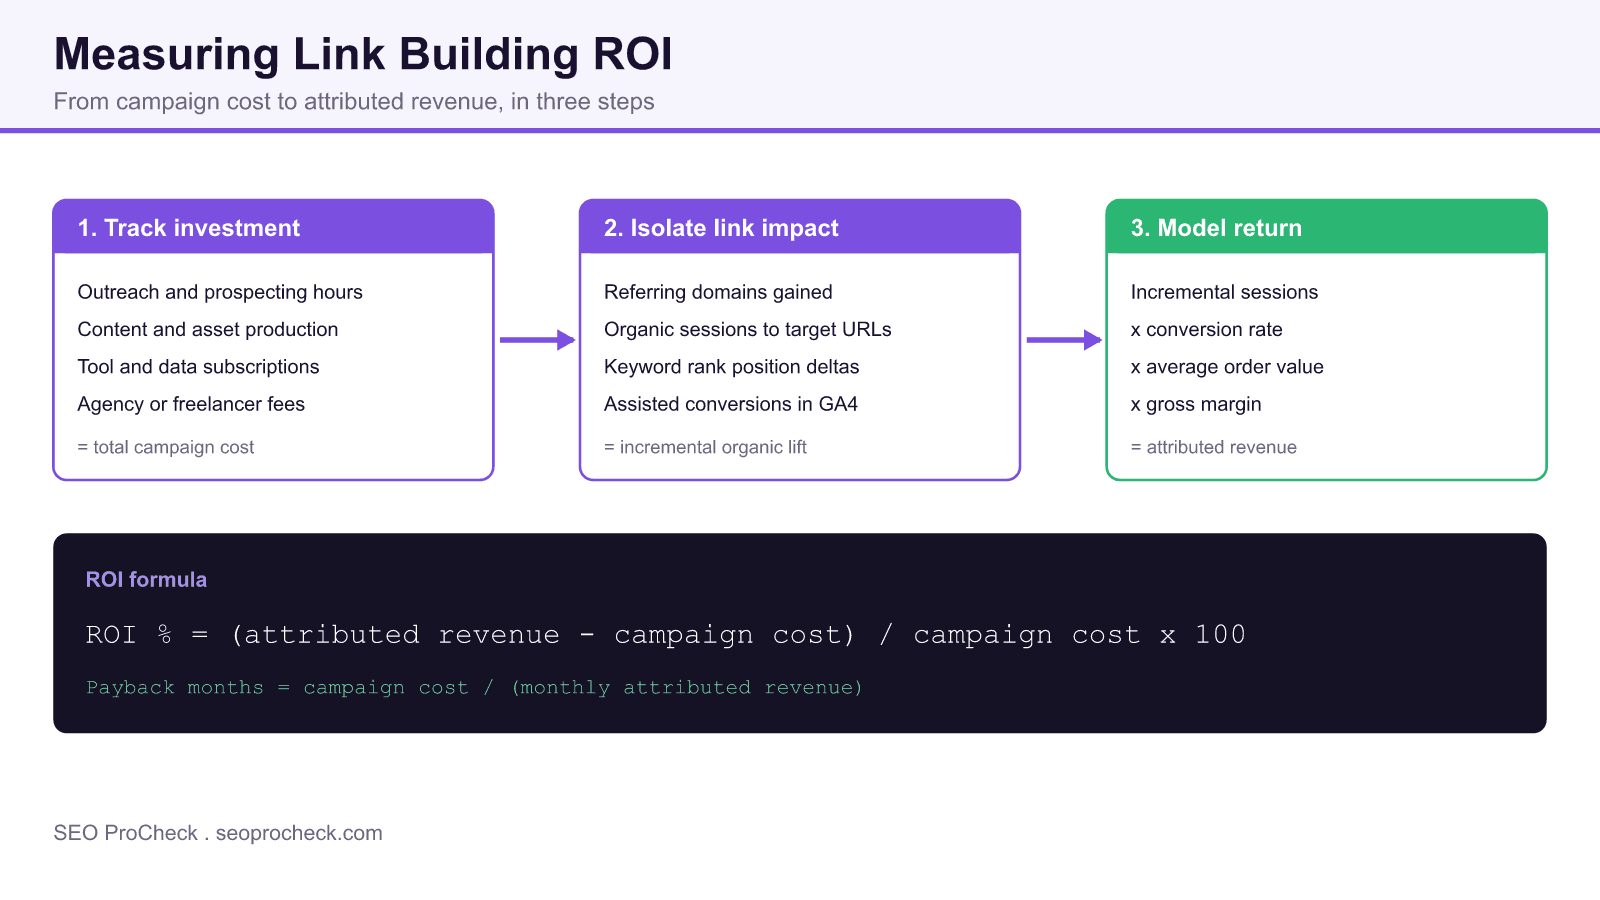1600x900 pixels.
Task: Click 'Assisted conversions in GA4' line
Action: (x=731, y=404)
